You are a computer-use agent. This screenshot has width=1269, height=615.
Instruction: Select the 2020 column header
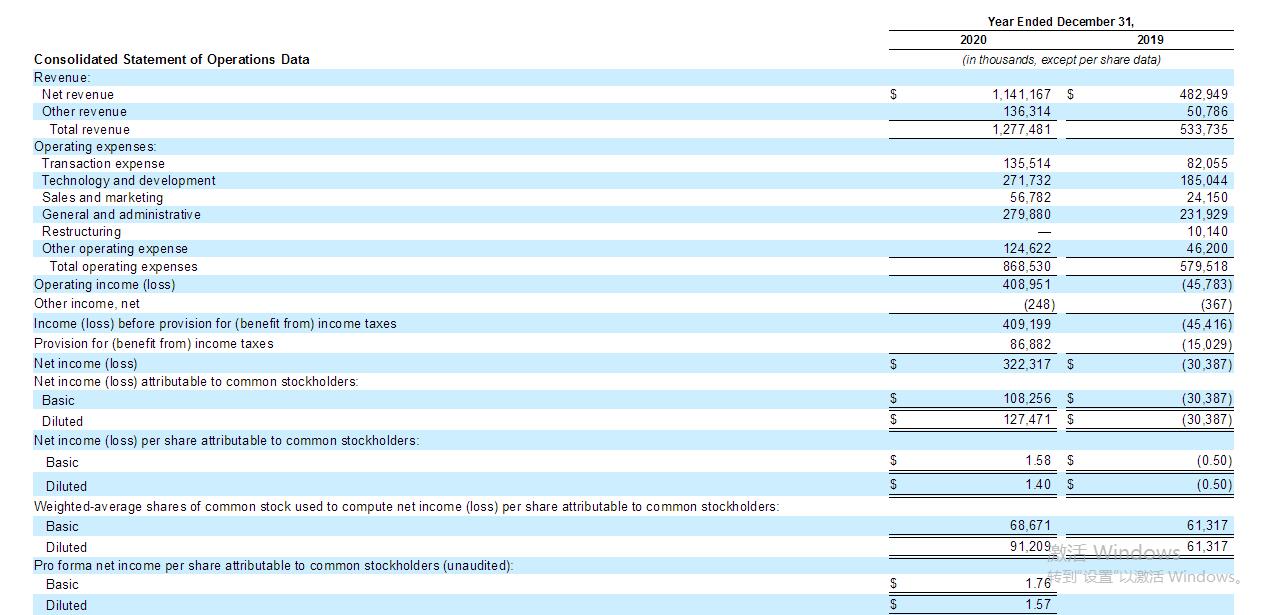[973, 40]
